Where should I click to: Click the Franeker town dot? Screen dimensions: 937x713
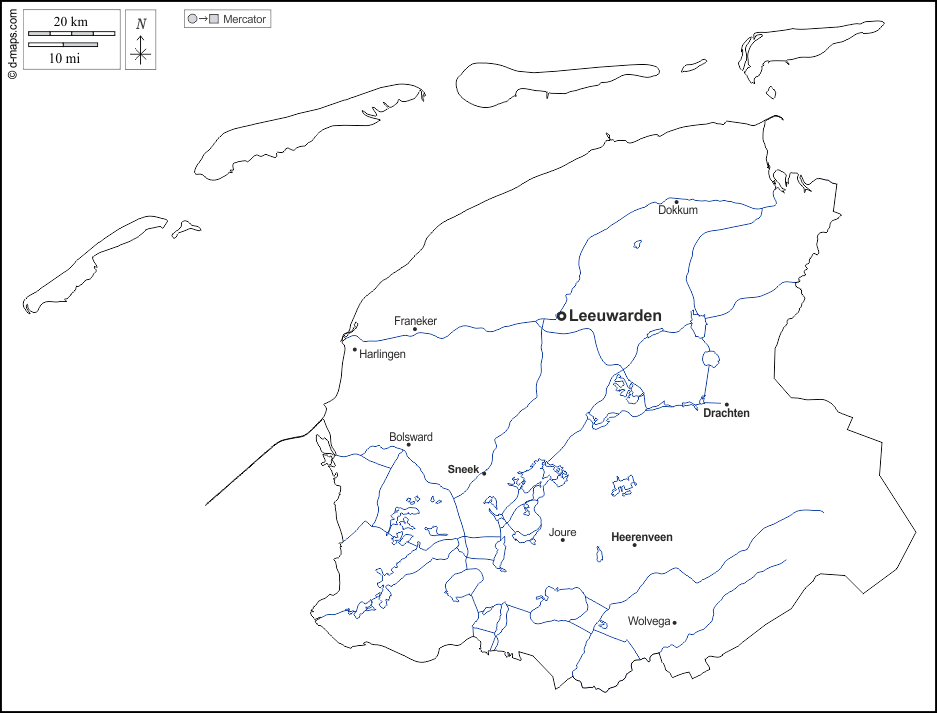click(415, 329)
